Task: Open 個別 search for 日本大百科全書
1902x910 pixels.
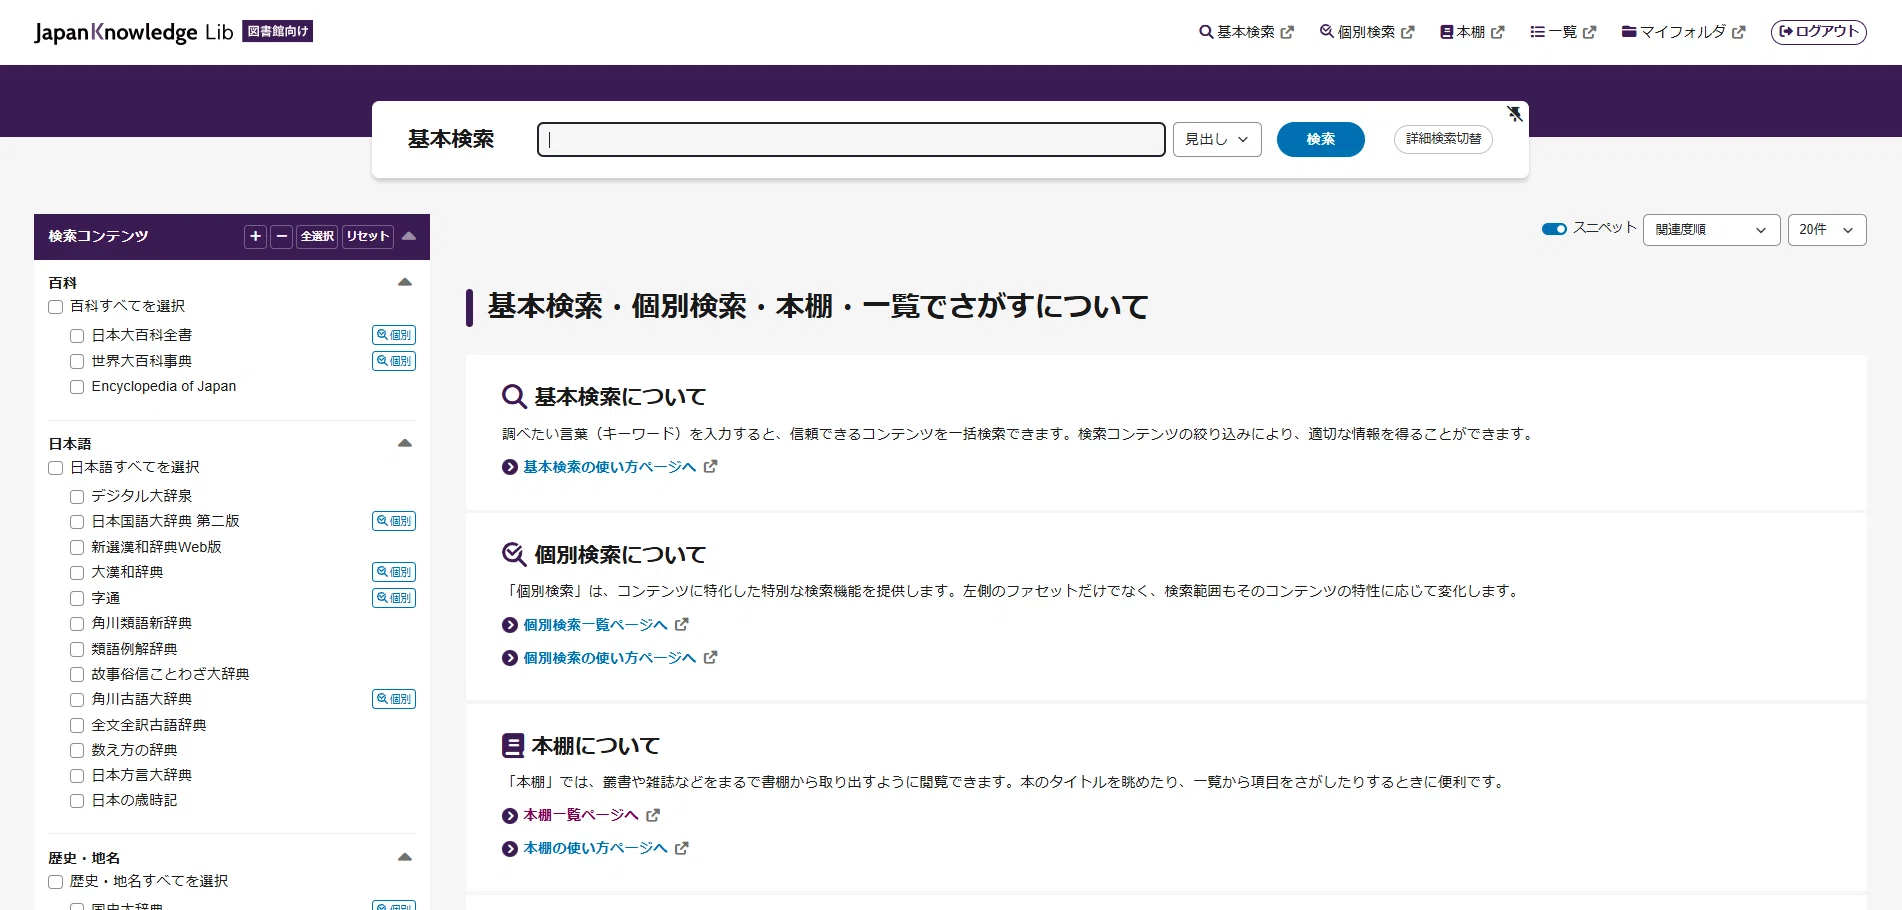Action: click(394, 335)
